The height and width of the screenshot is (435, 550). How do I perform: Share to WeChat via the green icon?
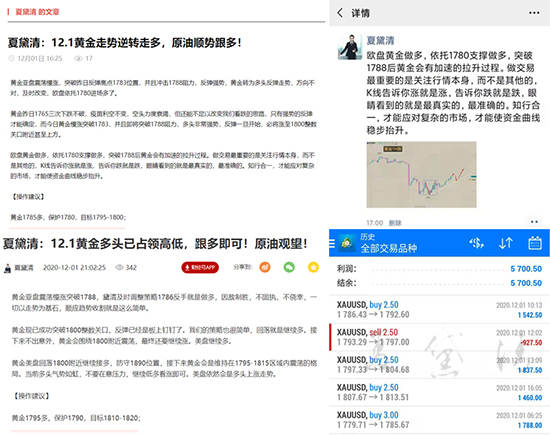(x=289, y=267)
